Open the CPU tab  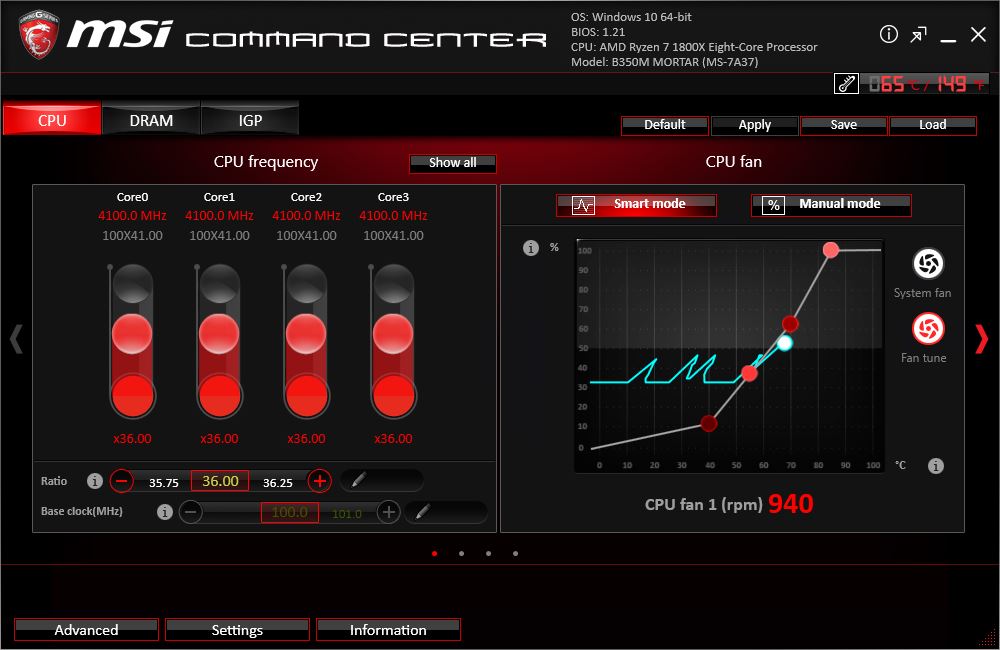click(52, 119)
